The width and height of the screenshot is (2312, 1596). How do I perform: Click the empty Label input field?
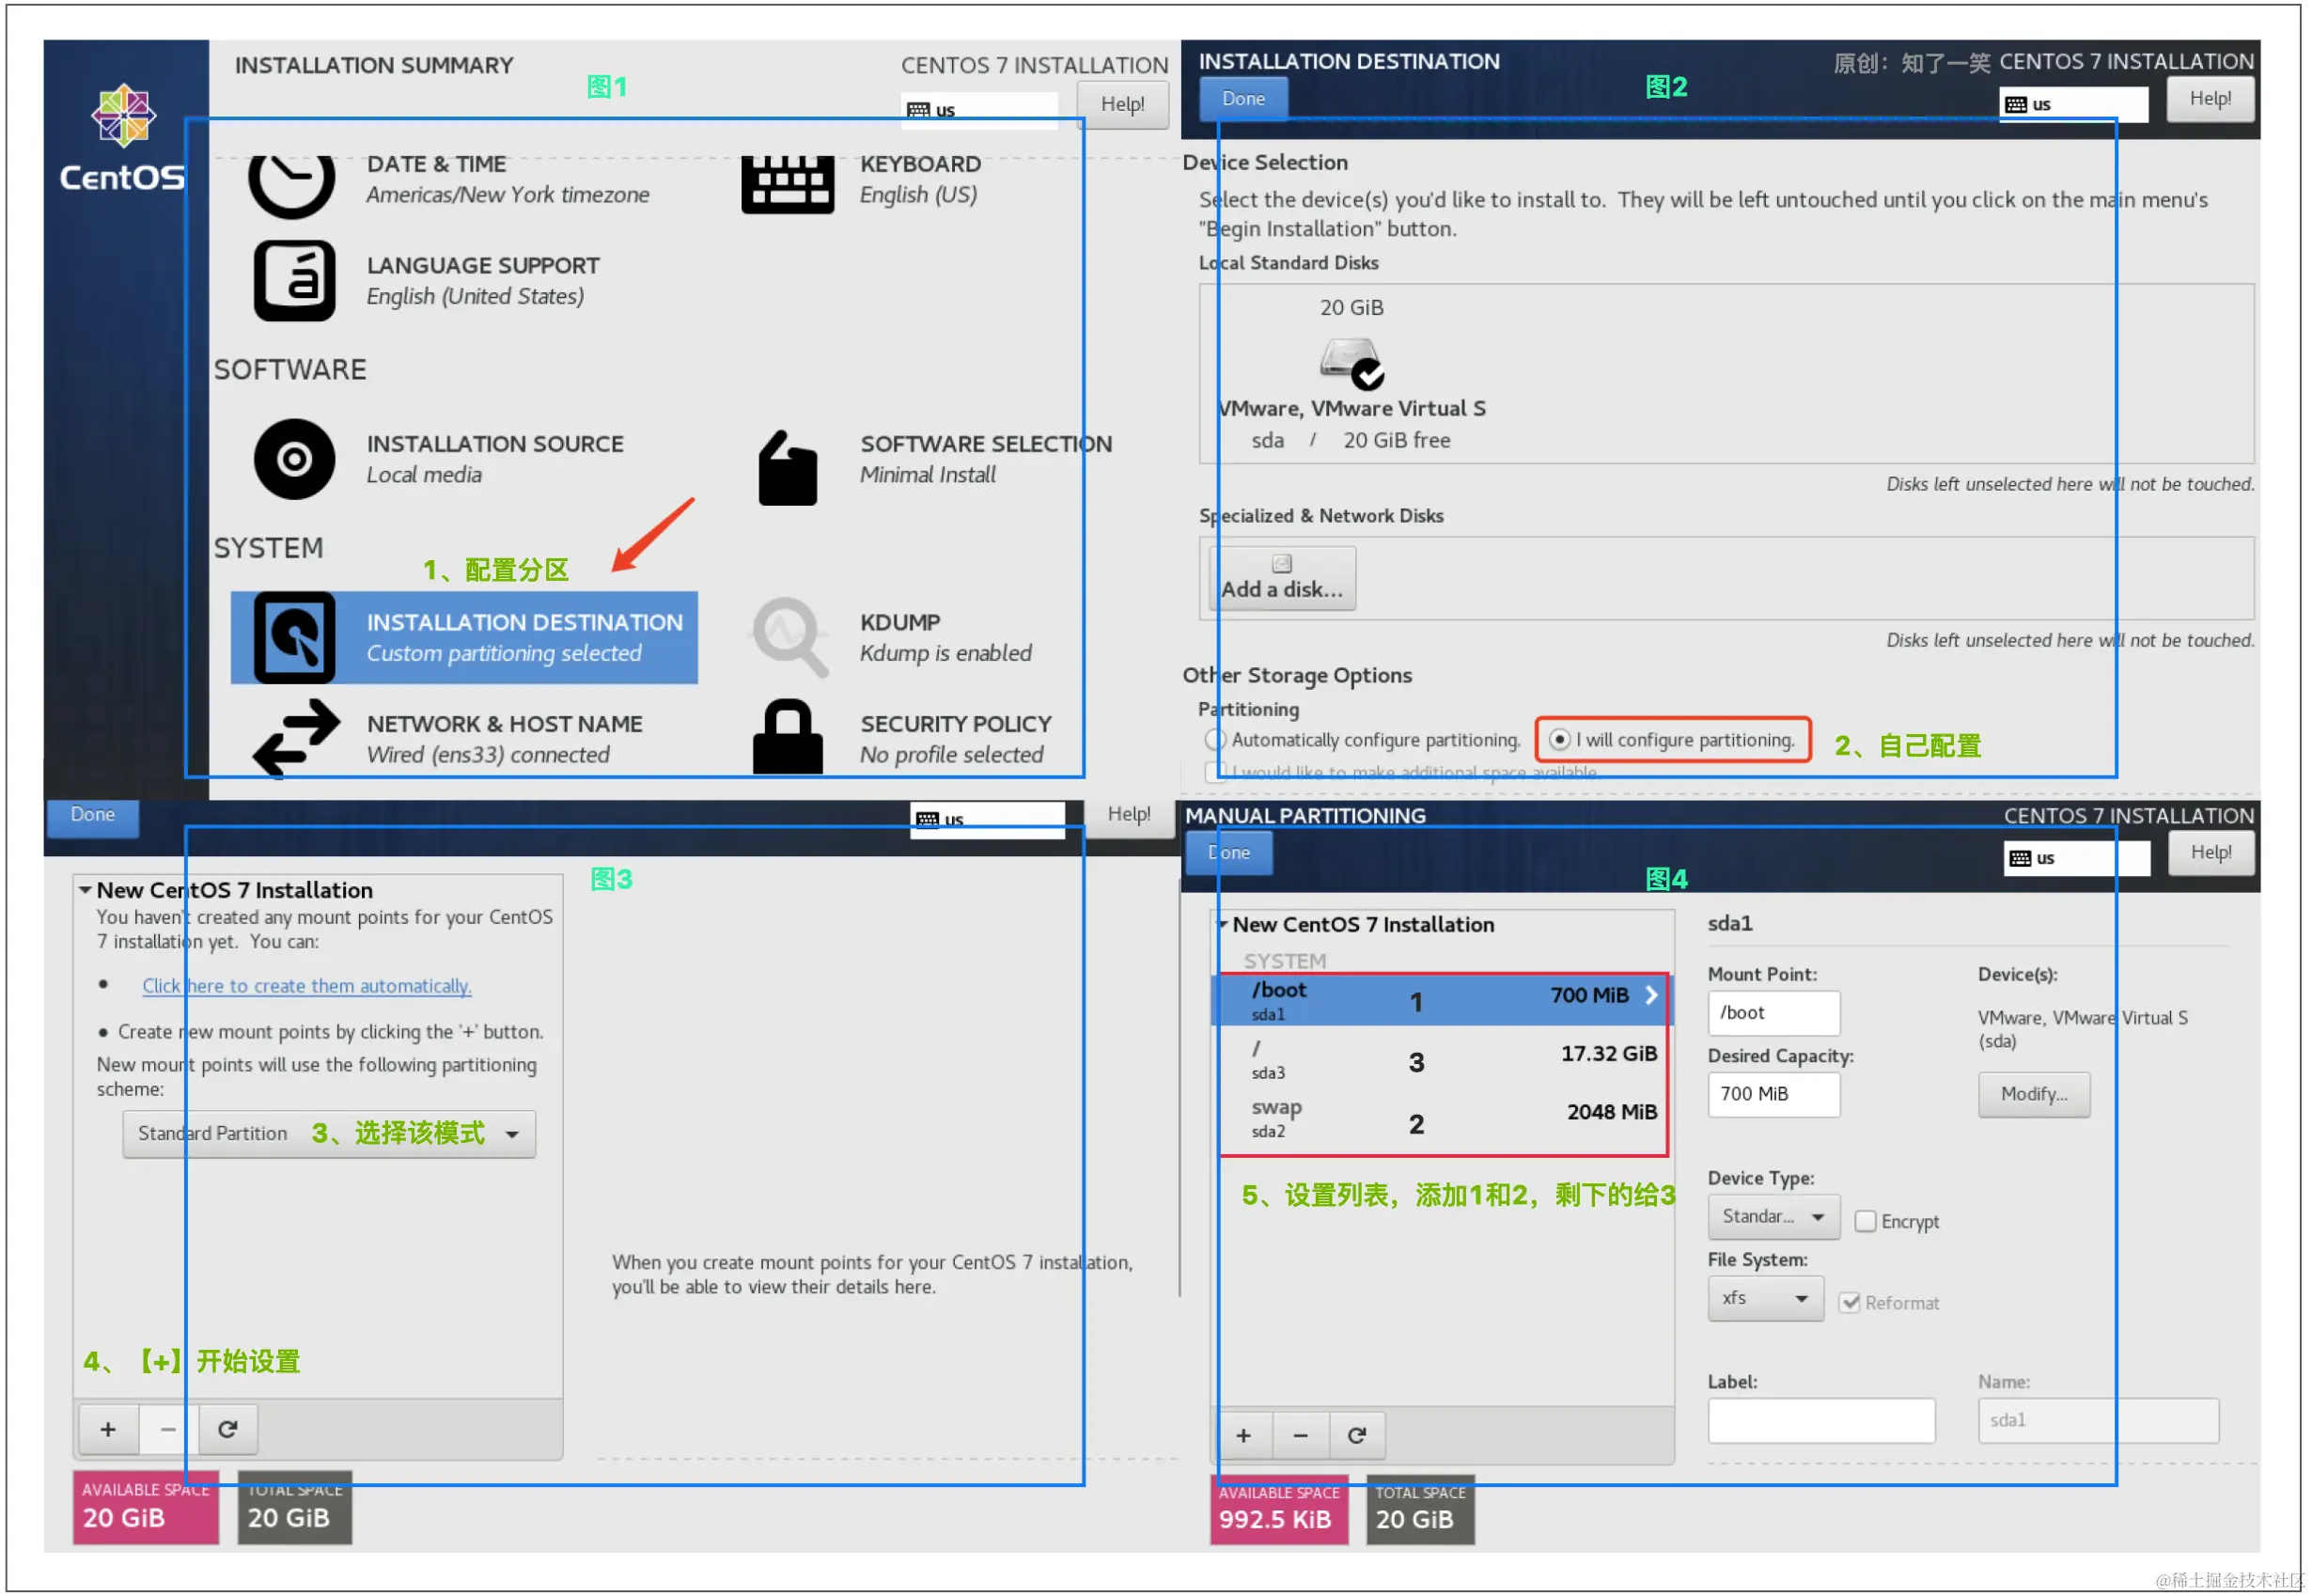1822,1422
